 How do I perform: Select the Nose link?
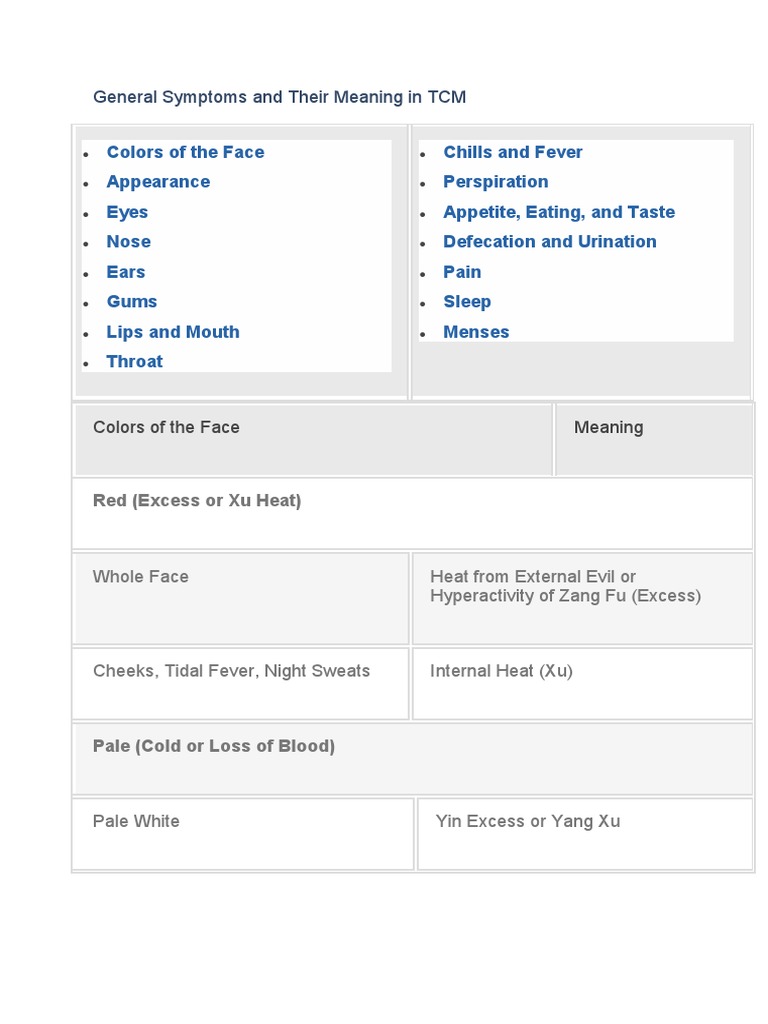point(128,242)
